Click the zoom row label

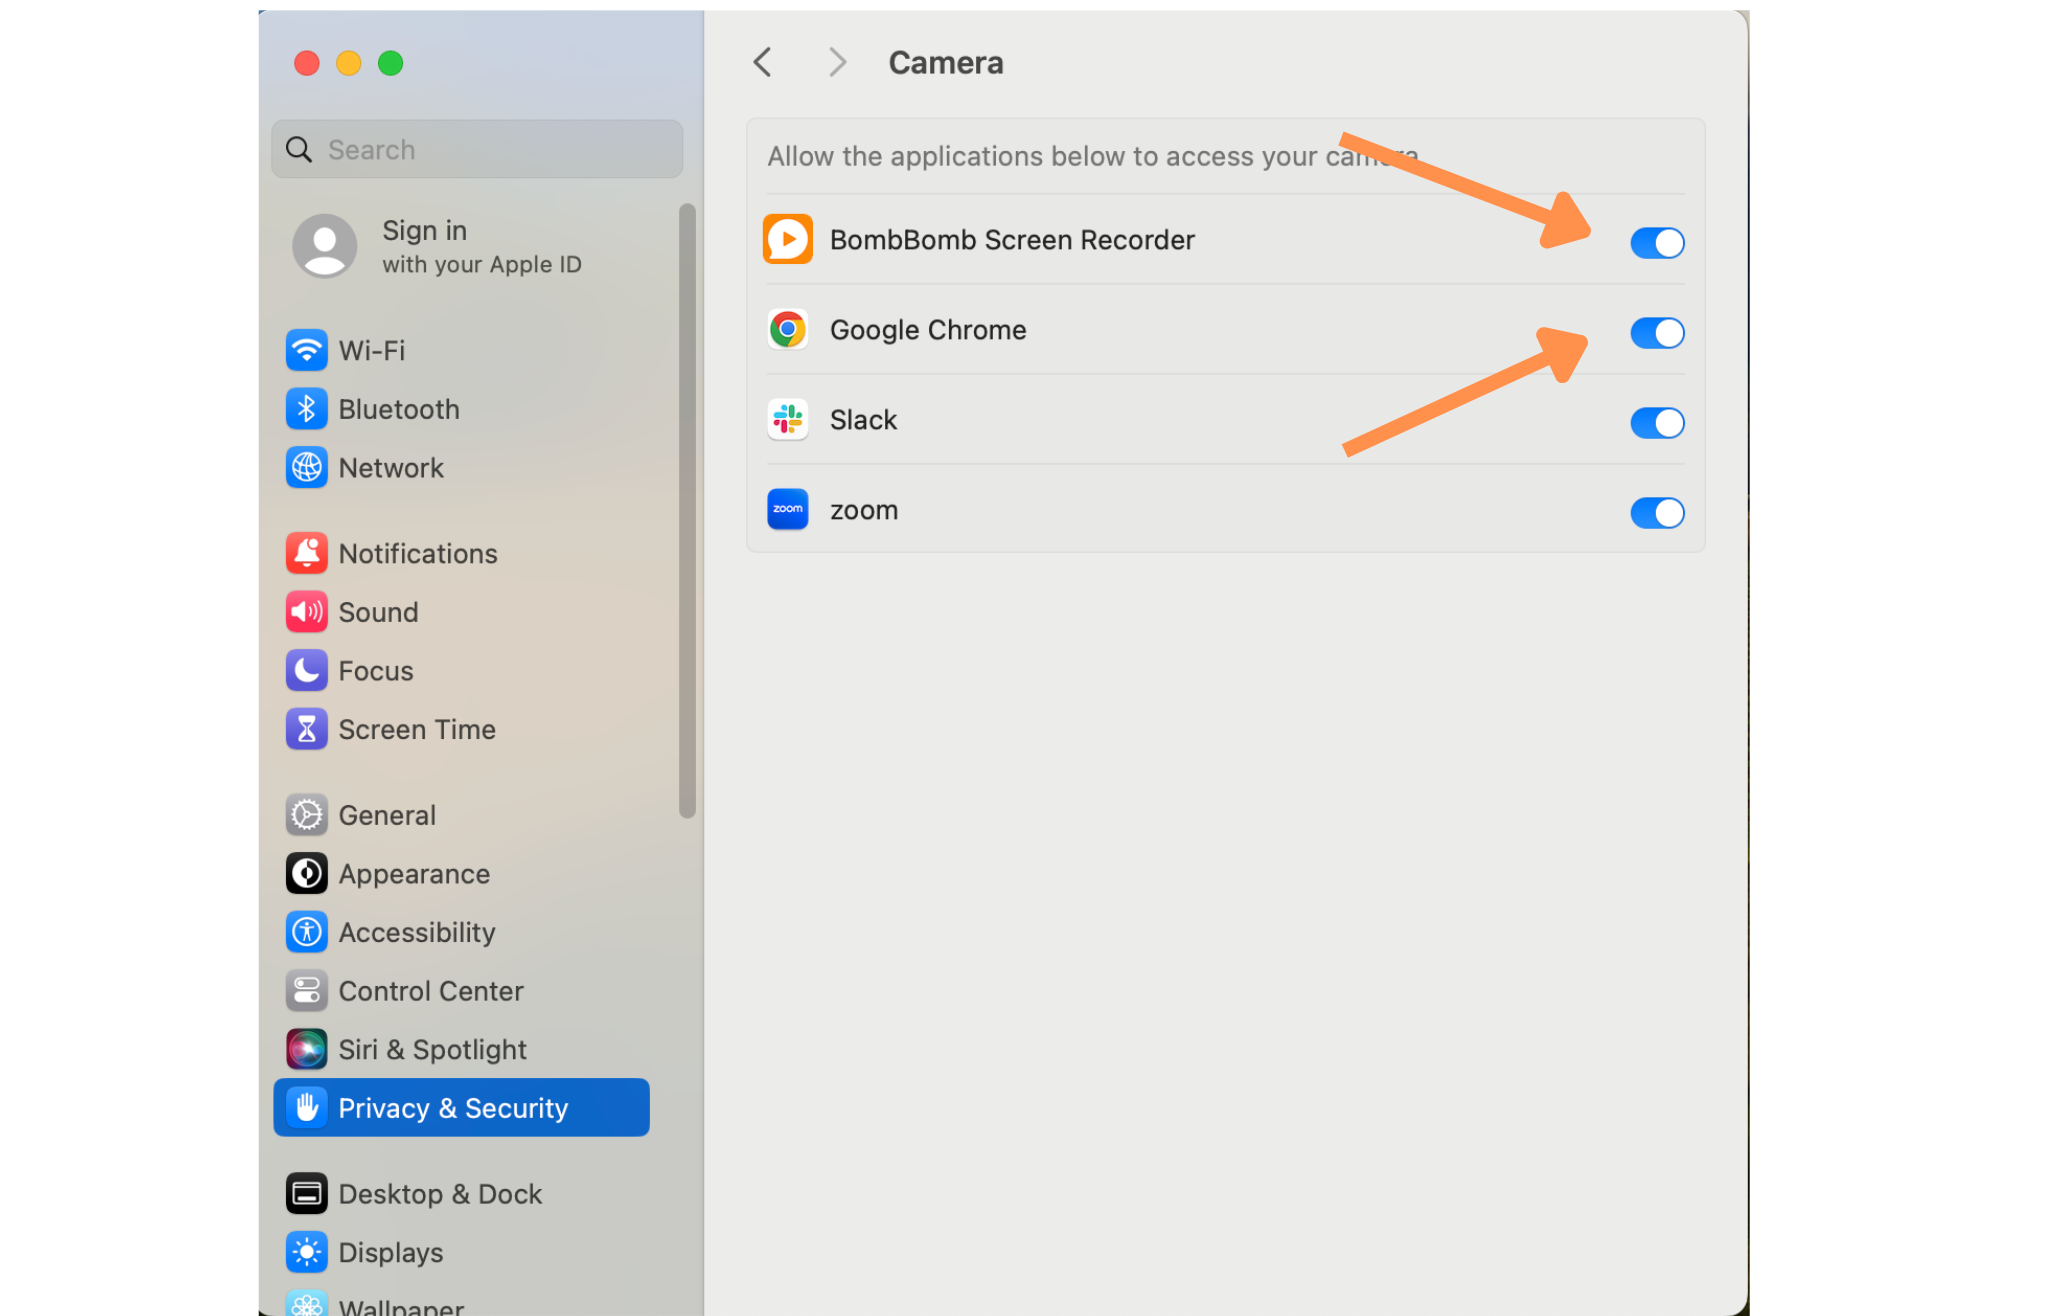coord(864,510)
